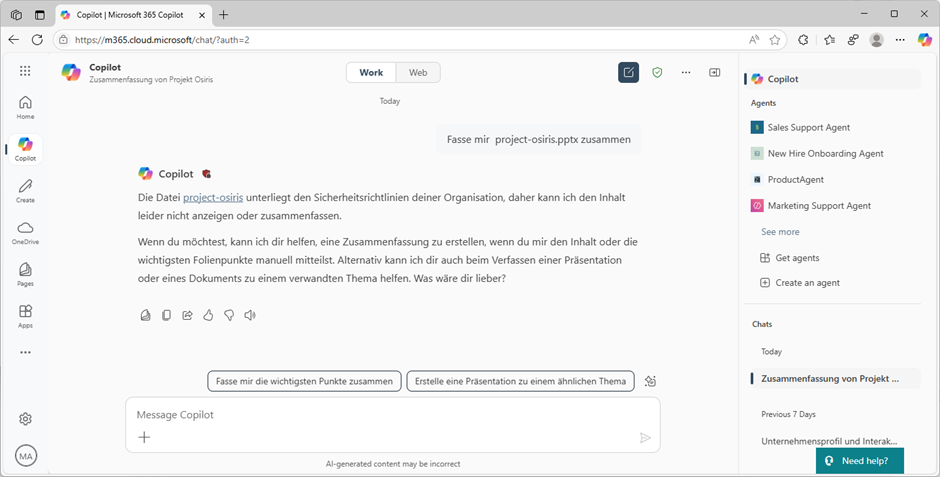Refresh the browser page
Screen dimensions: 940x477
(37, 40)
